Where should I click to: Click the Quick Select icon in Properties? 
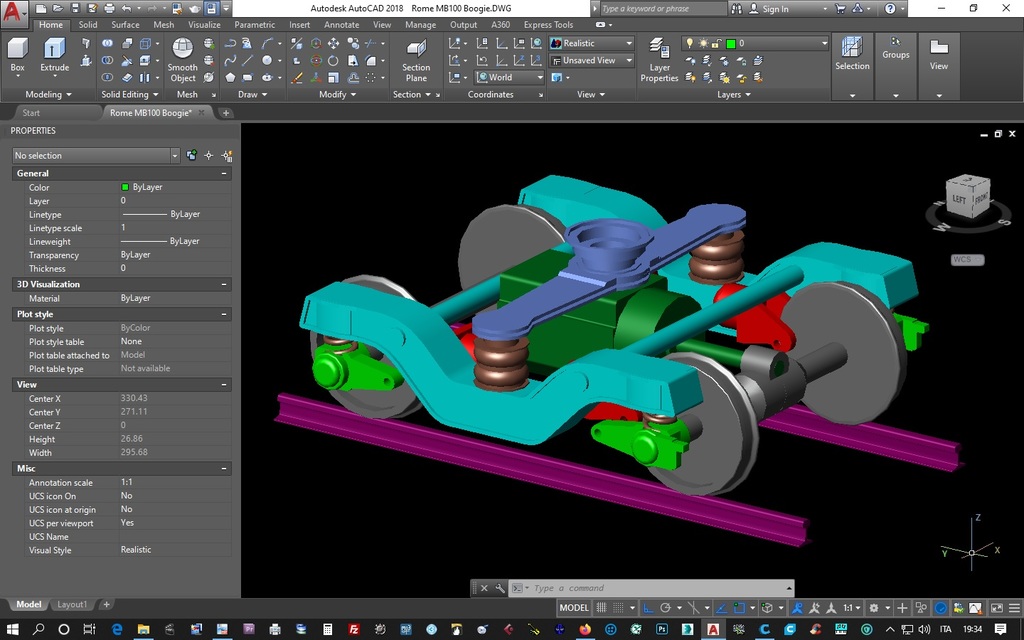tap(226, 155)
